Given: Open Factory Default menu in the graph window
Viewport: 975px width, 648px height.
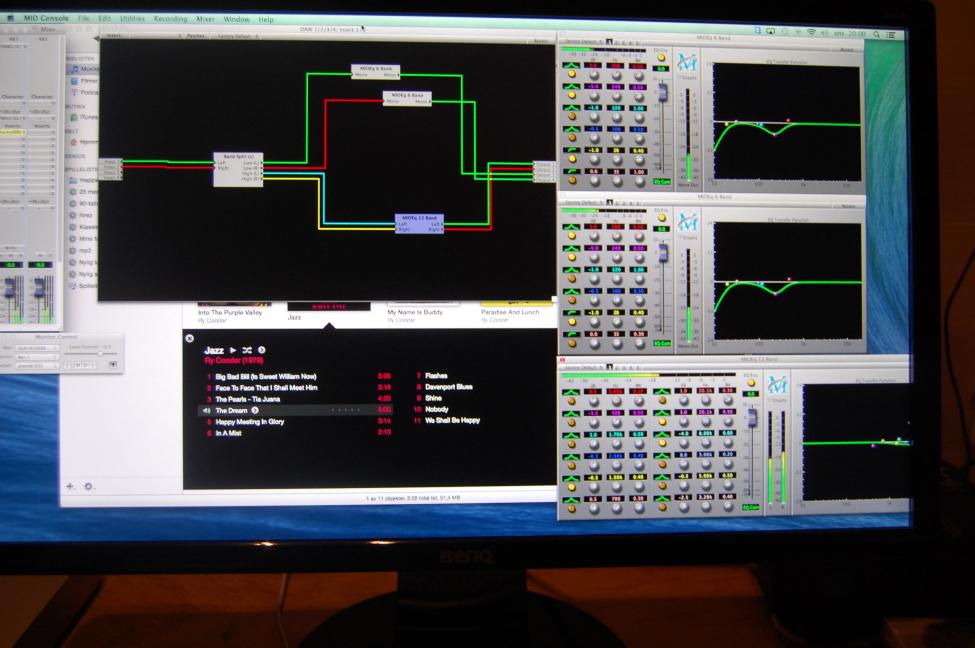Looking at the screenshot, I should pos(237,36).
